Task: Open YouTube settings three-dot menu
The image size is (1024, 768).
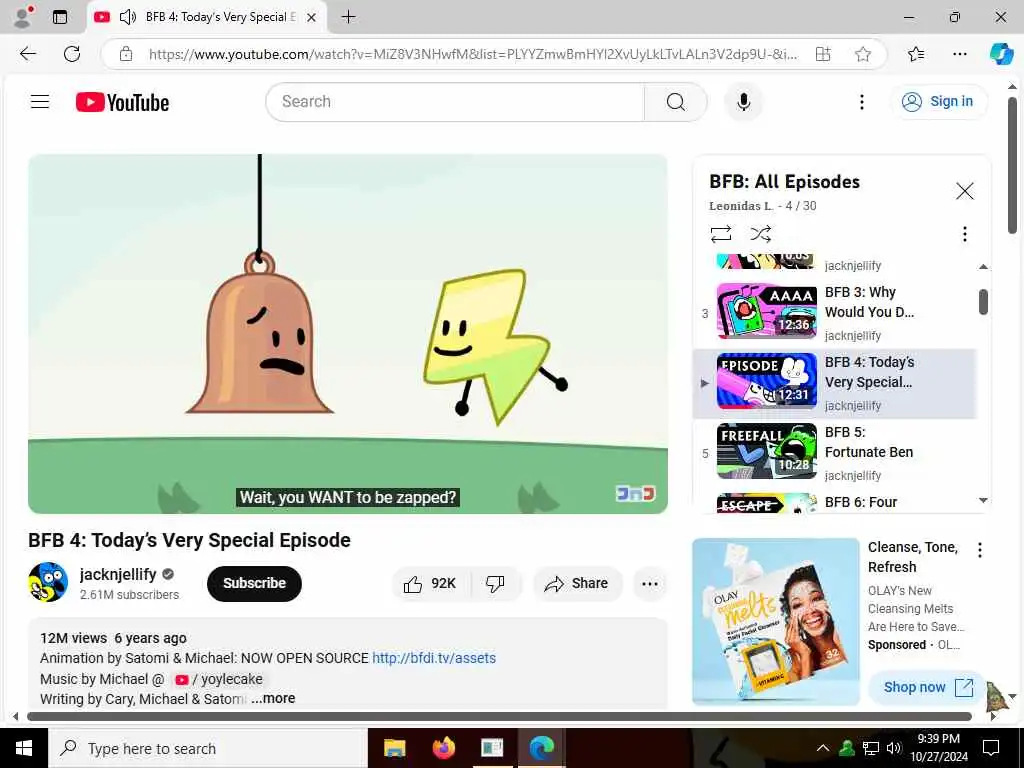Action: click(861, 102)
